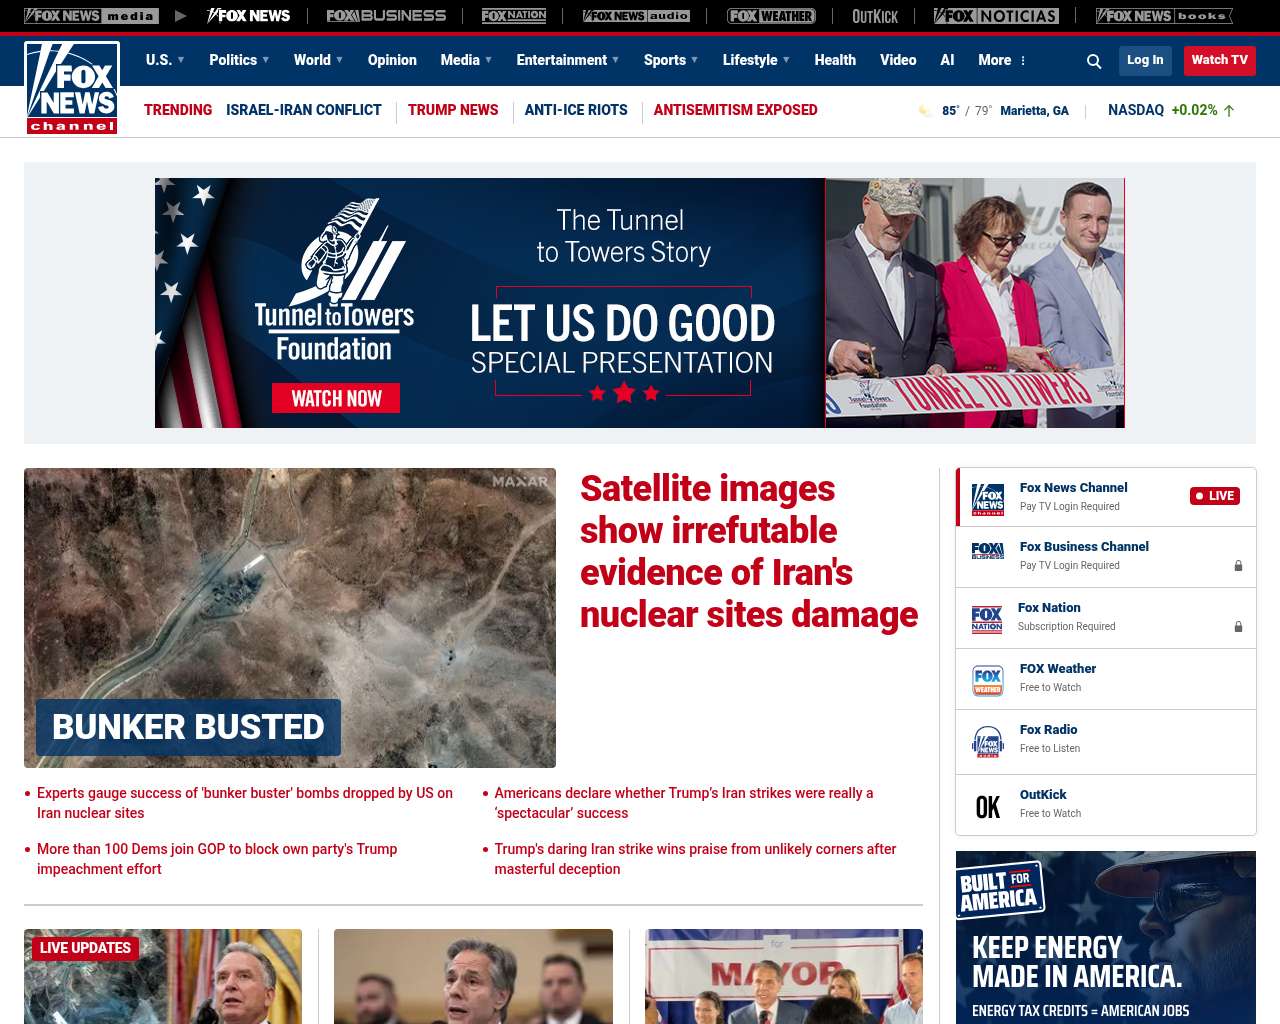The height and width of the screenshot is (1024, 1280).
Task: Open OutKick network logo link
Action: click(875, 16)
